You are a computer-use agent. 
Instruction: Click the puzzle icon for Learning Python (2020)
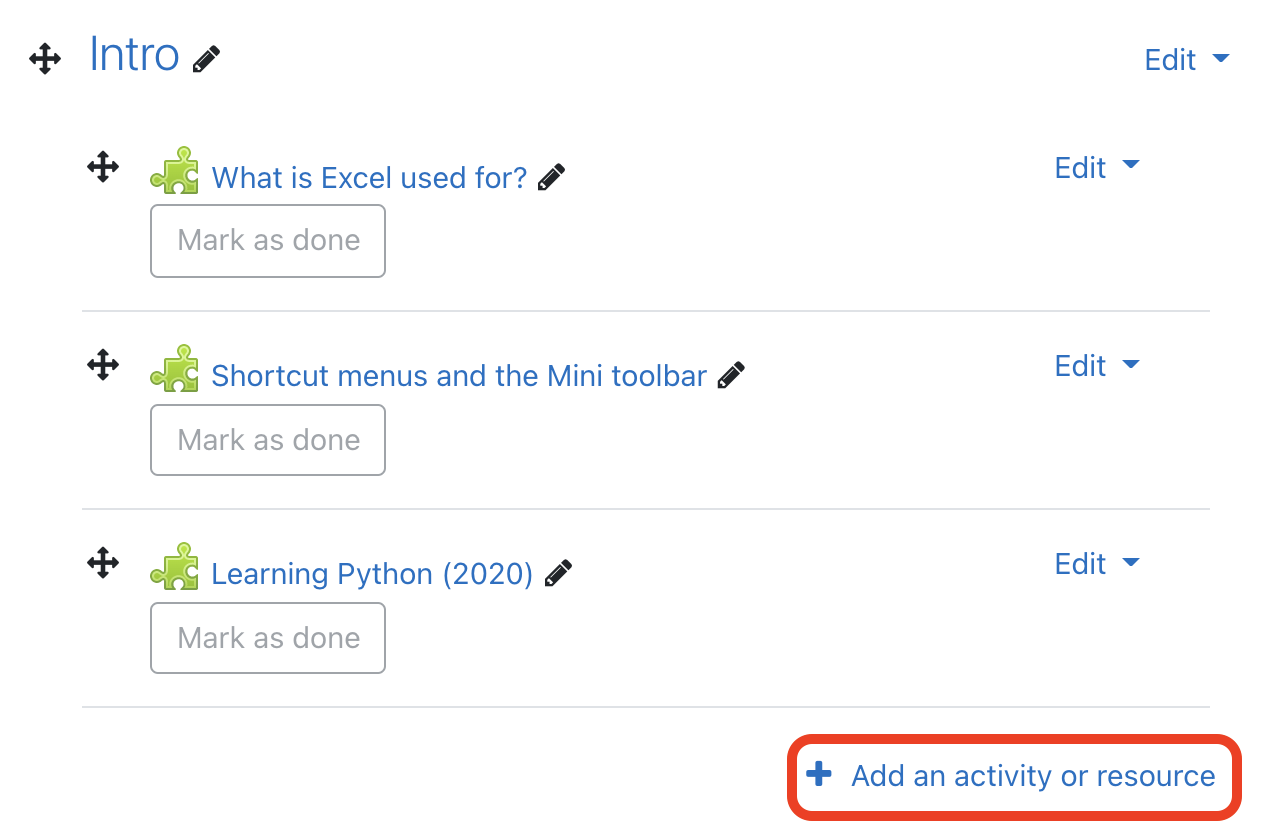tap(176, 566)
